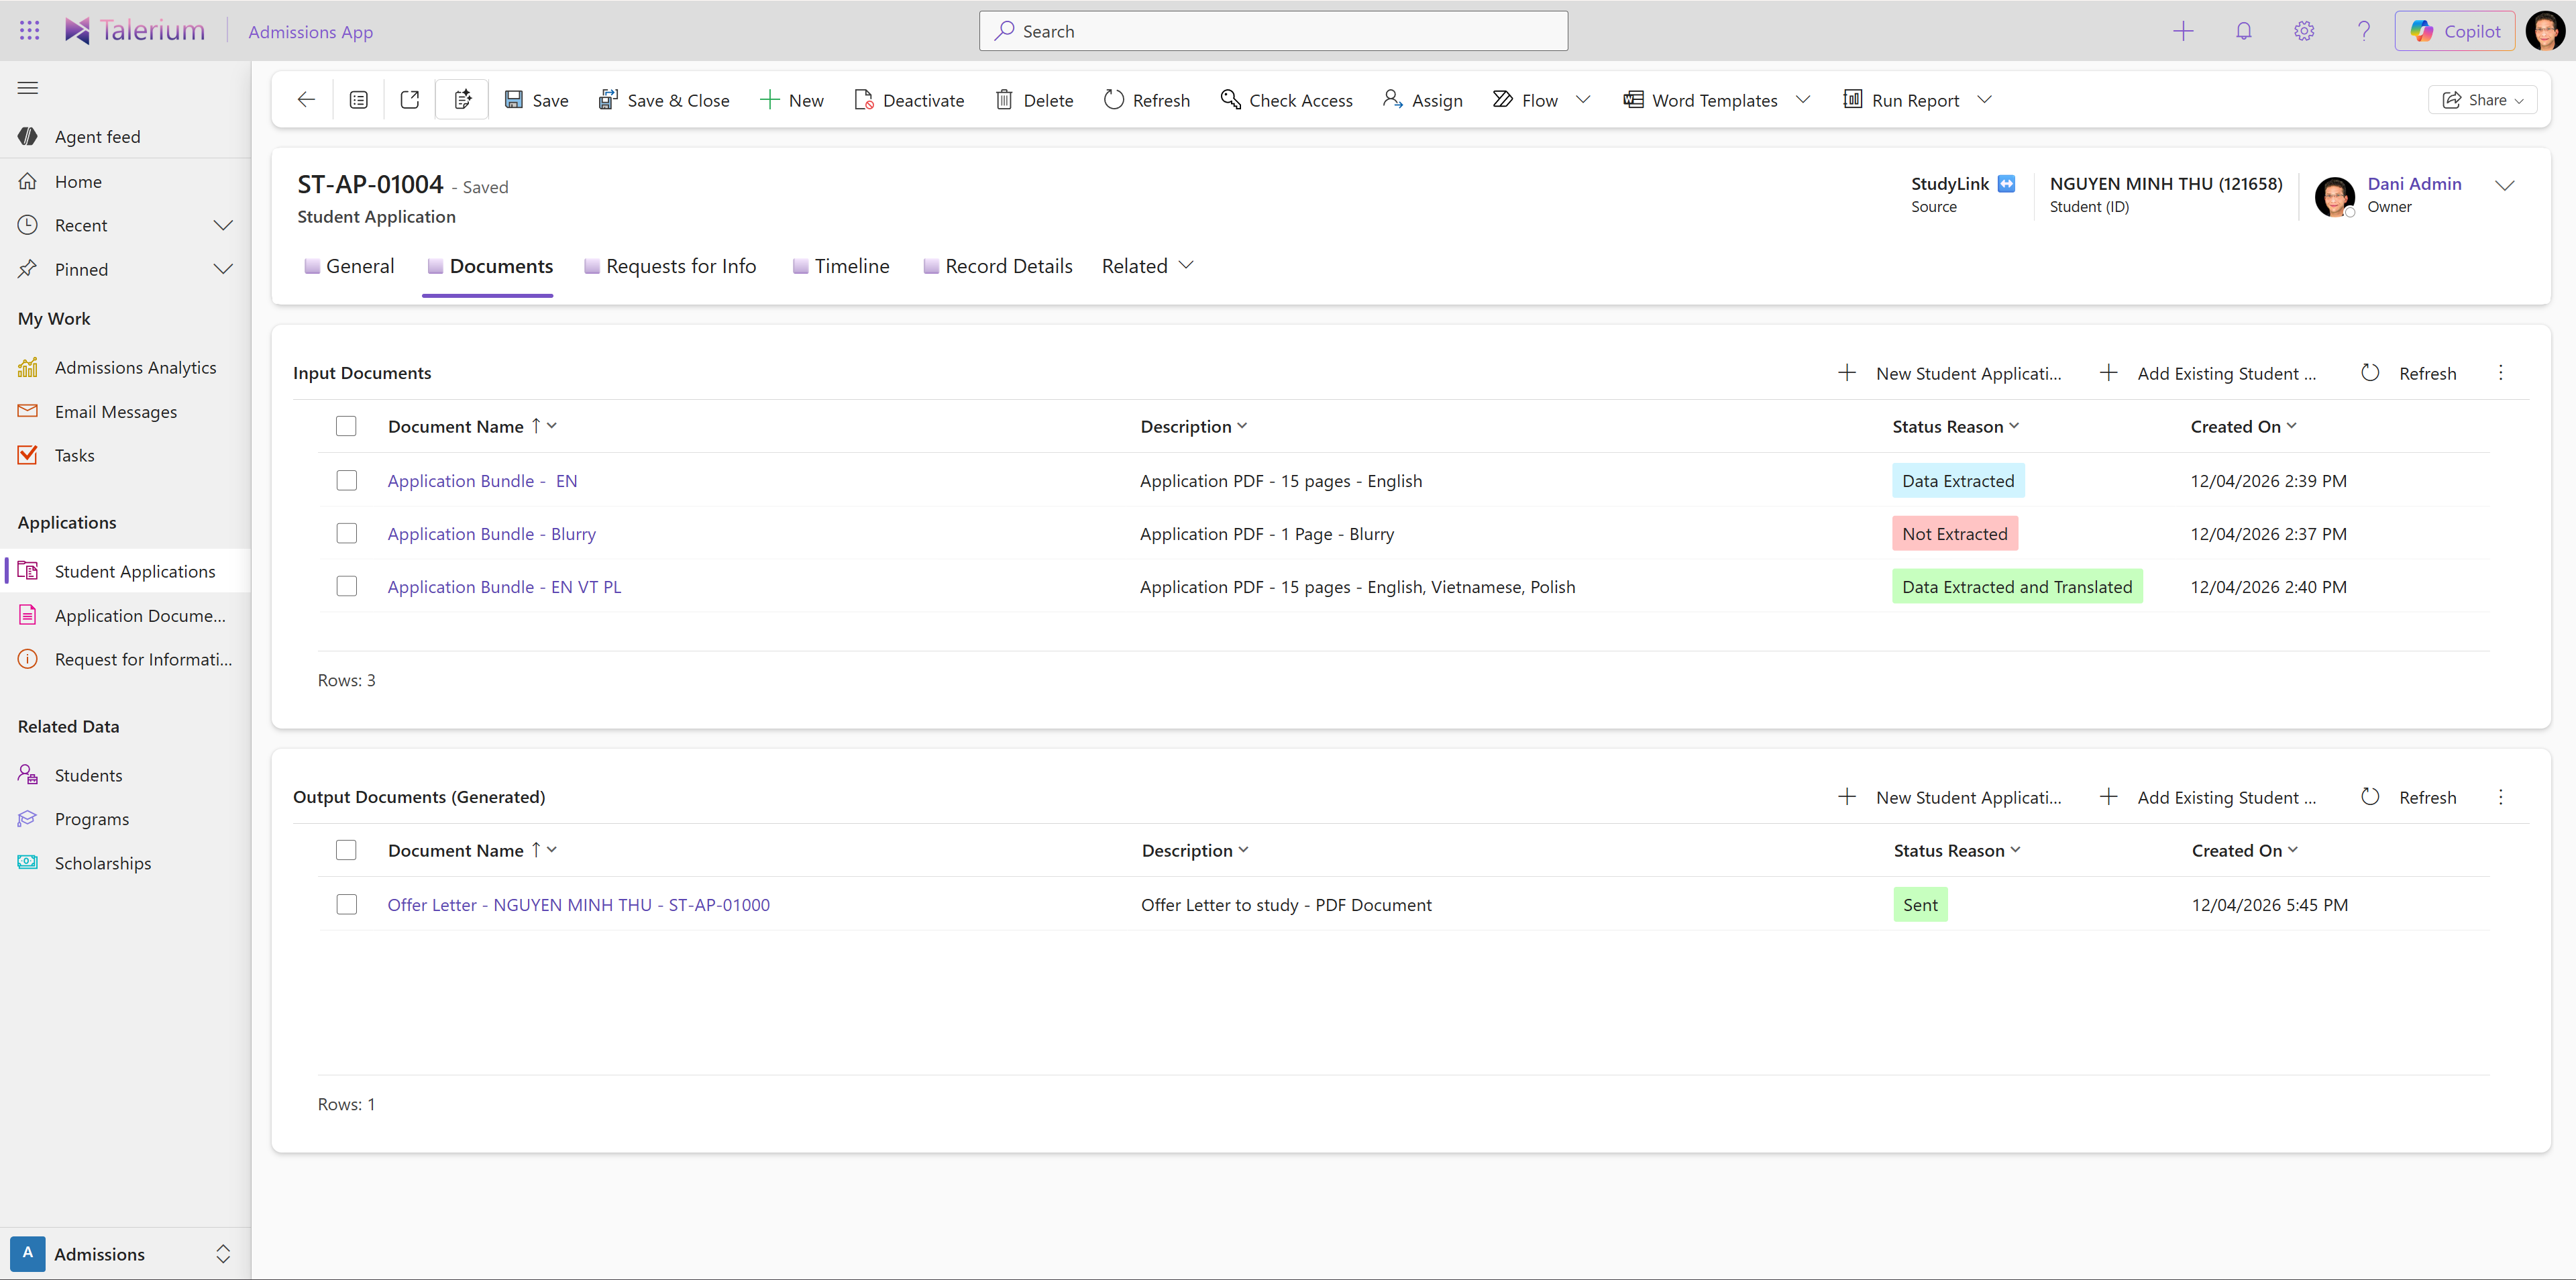
Task: Check the Application Bundle - Blurry row
Action: tap(346, 534)
